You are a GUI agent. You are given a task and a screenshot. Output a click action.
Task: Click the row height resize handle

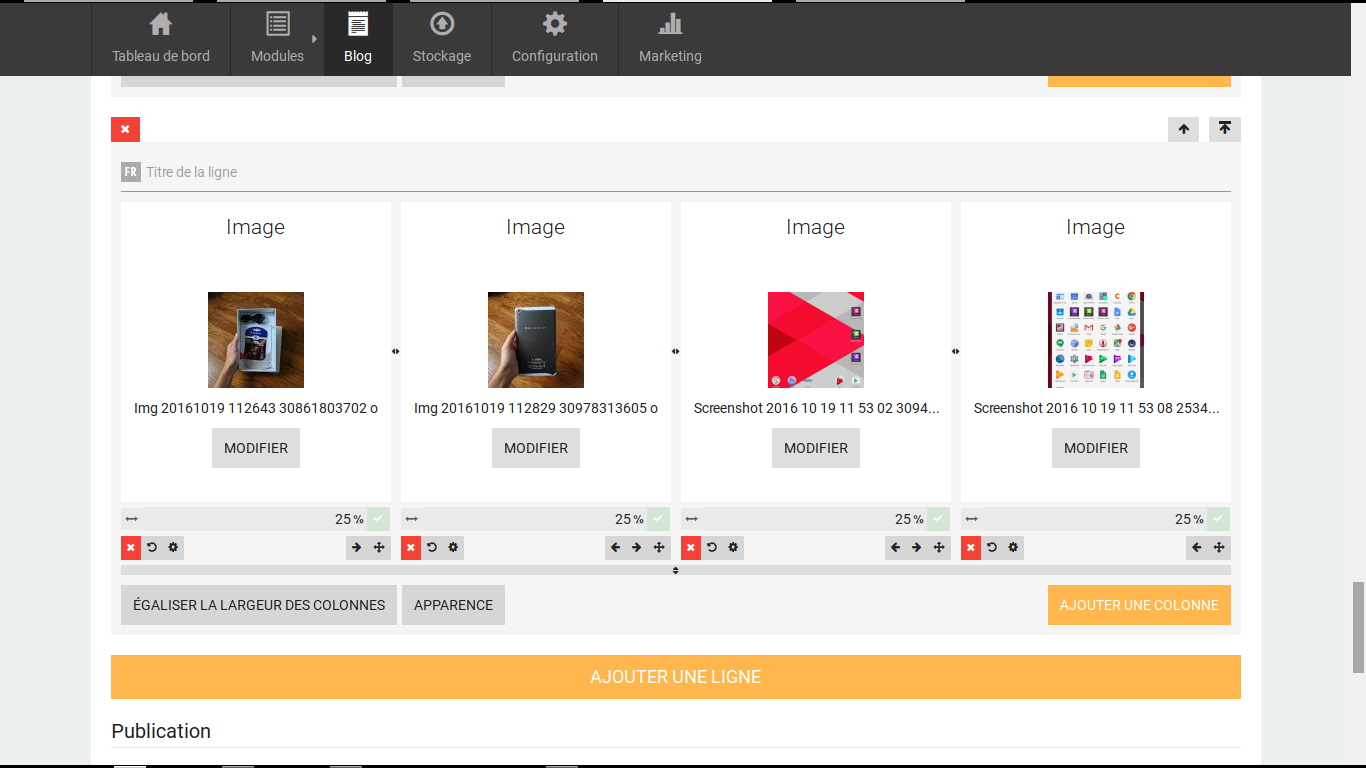(676, 570)
